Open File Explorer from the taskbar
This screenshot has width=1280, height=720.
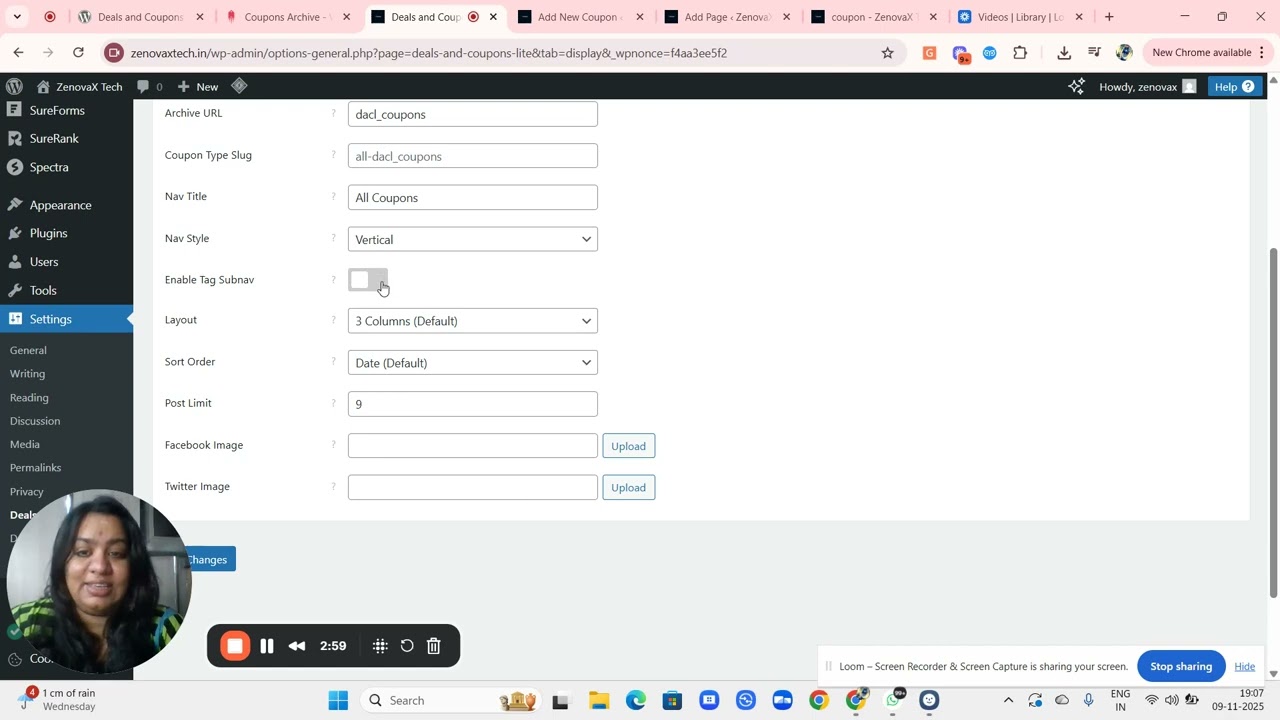click(x=599, y=700)
